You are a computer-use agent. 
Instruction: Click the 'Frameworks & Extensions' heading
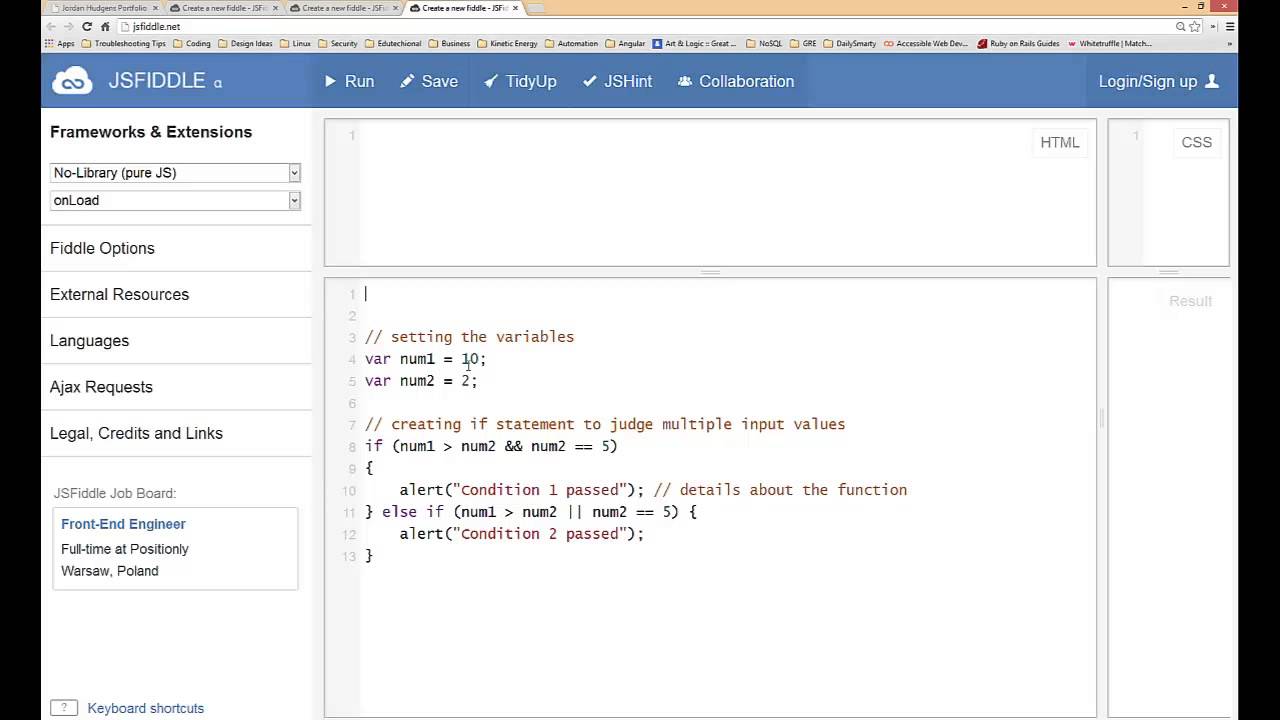click(151, 132)
